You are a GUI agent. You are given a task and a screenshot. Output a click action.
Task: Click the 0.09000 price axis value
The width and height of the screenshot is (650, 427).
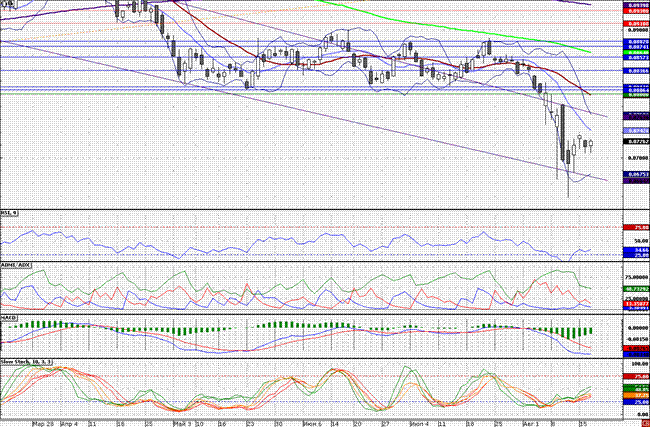636,30
